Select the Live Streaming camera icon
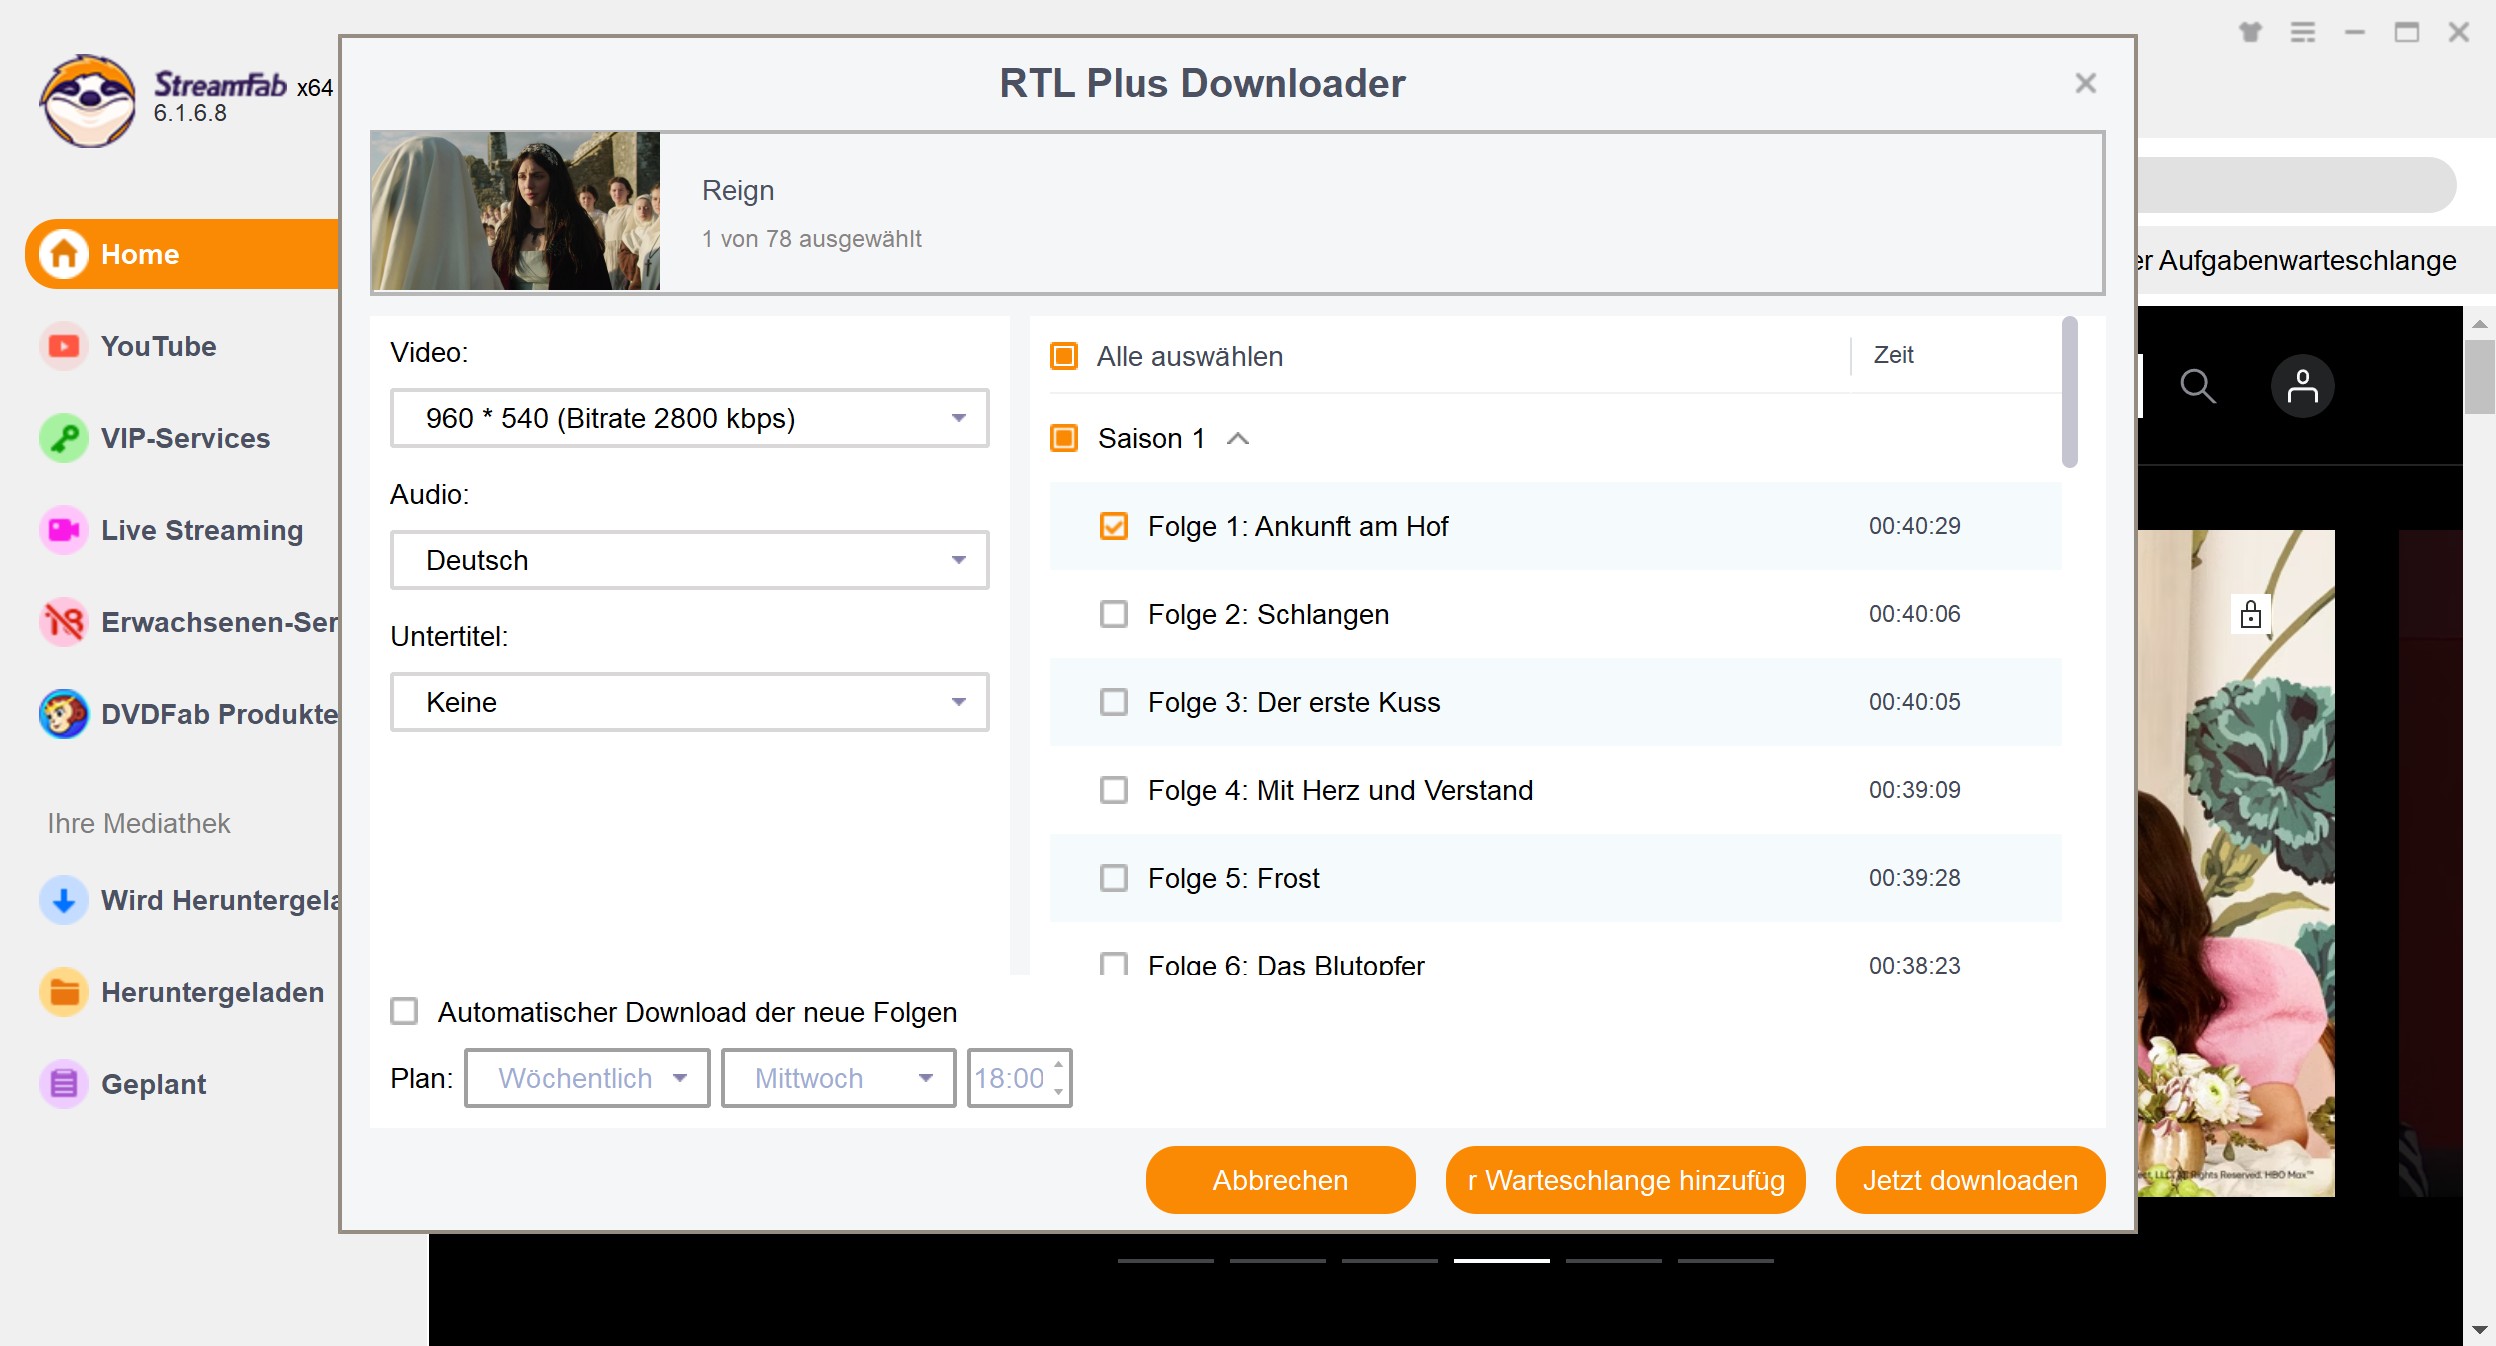Screen dimensions: 2496x1346 point(64,530)
